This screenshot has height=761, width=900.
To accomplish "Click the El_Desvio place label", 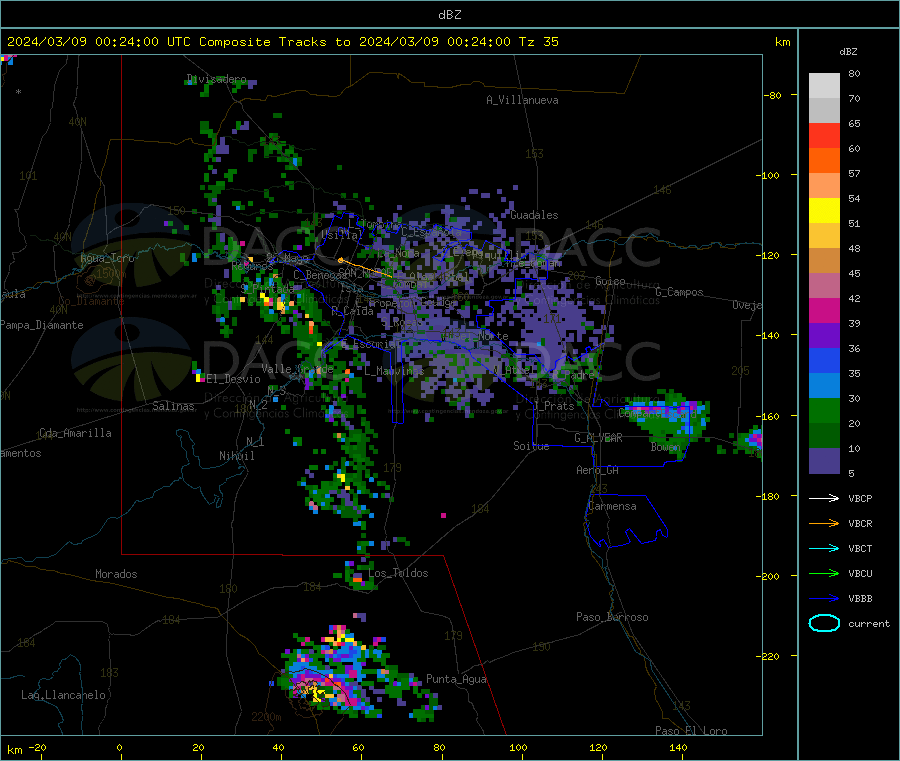I will click(233, 379).
